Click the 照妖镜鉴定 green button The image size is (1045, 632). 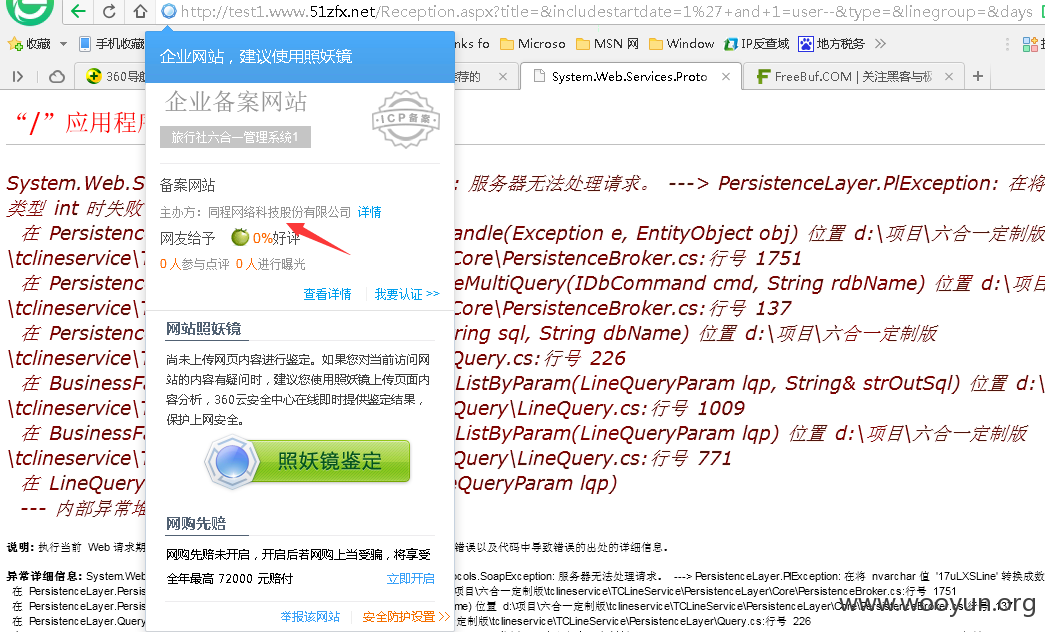pos(307,461)
